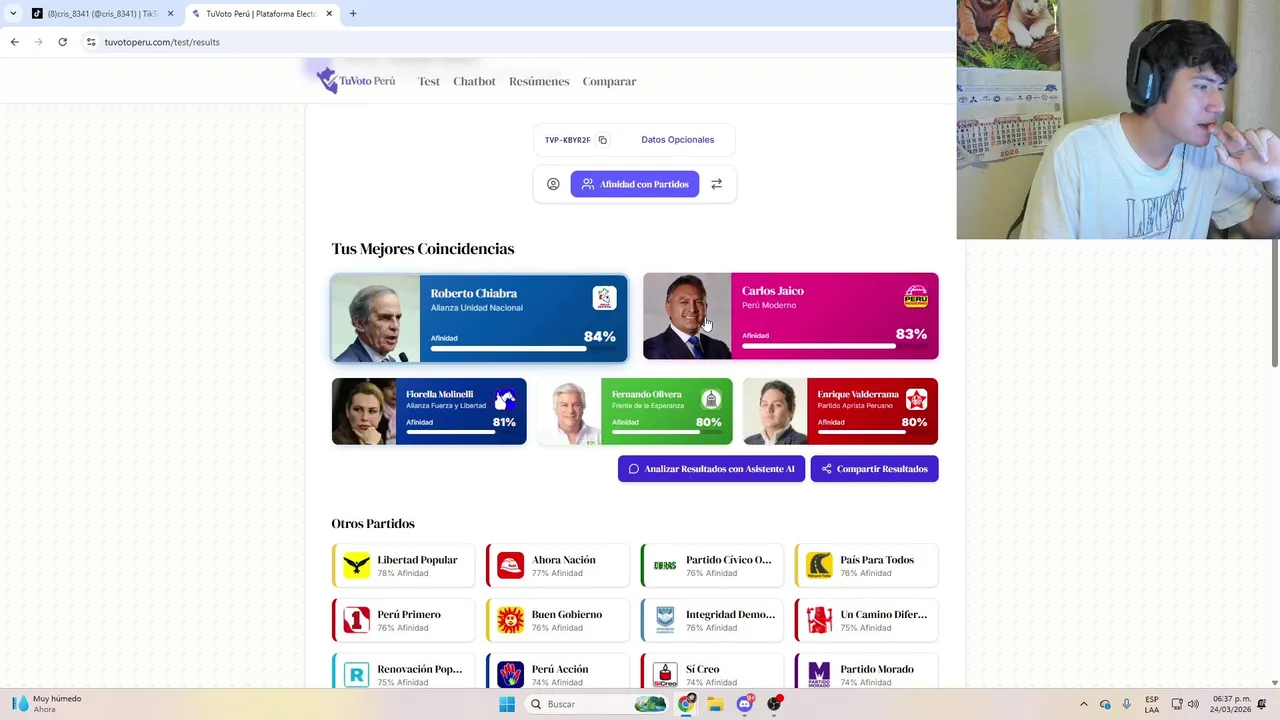Click the Buen Gobierno sun logo
The height and width of the screenshot is (720, 1280).
point(510,620)
